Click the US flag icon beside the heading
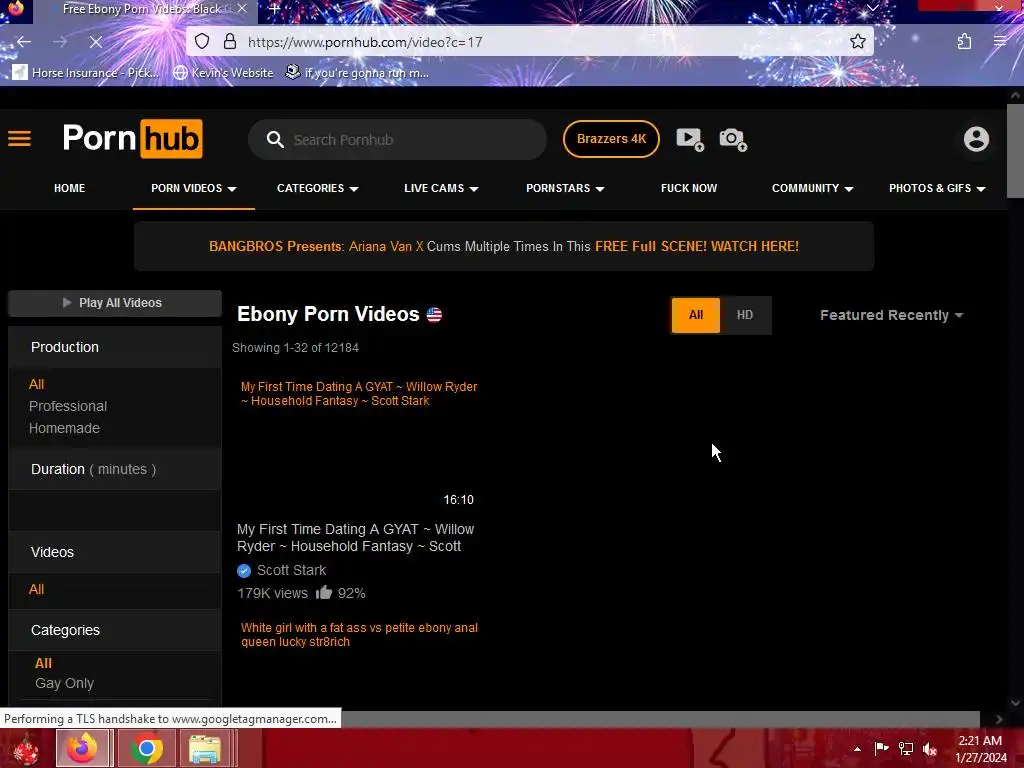Viewport: 1024px width, 768px height. (x=434, y=315)
